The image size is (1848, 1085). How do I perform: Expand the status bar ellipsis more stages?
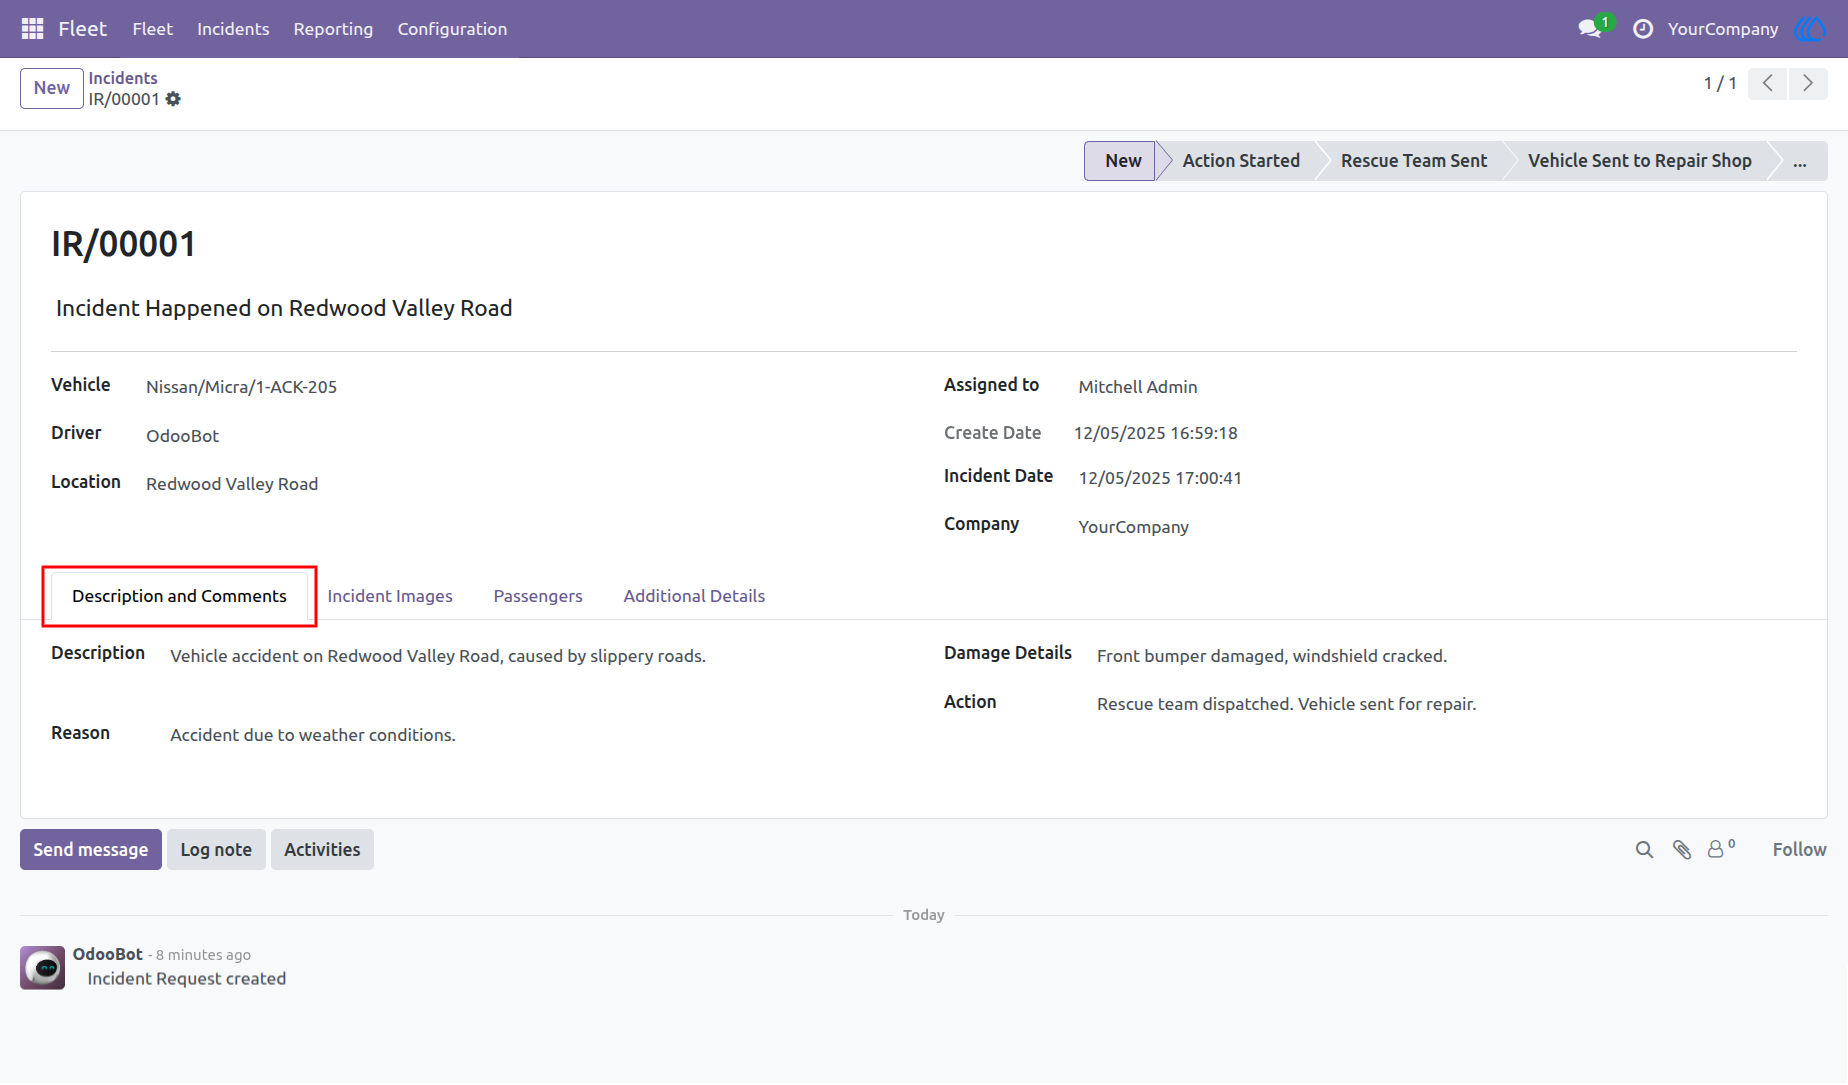pyautogui.click(x=1800, y=161)
